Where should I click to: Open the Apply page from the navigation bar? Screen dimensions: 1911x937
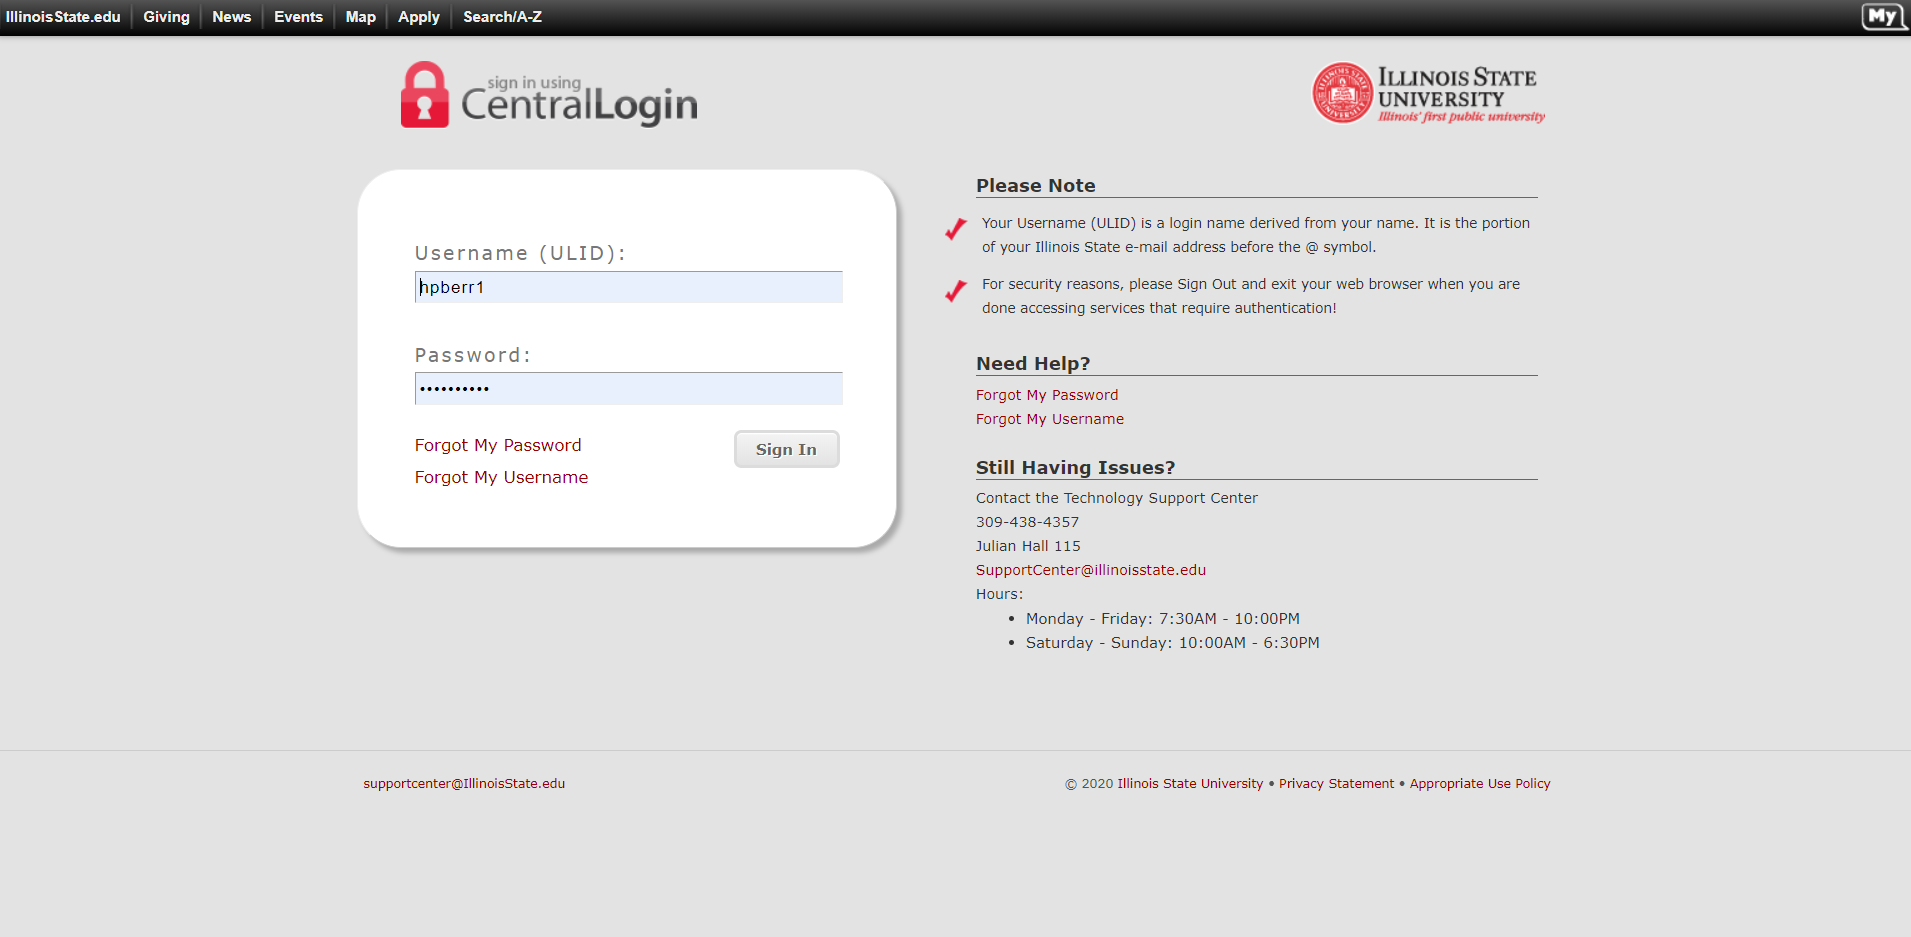pos(418,16)
